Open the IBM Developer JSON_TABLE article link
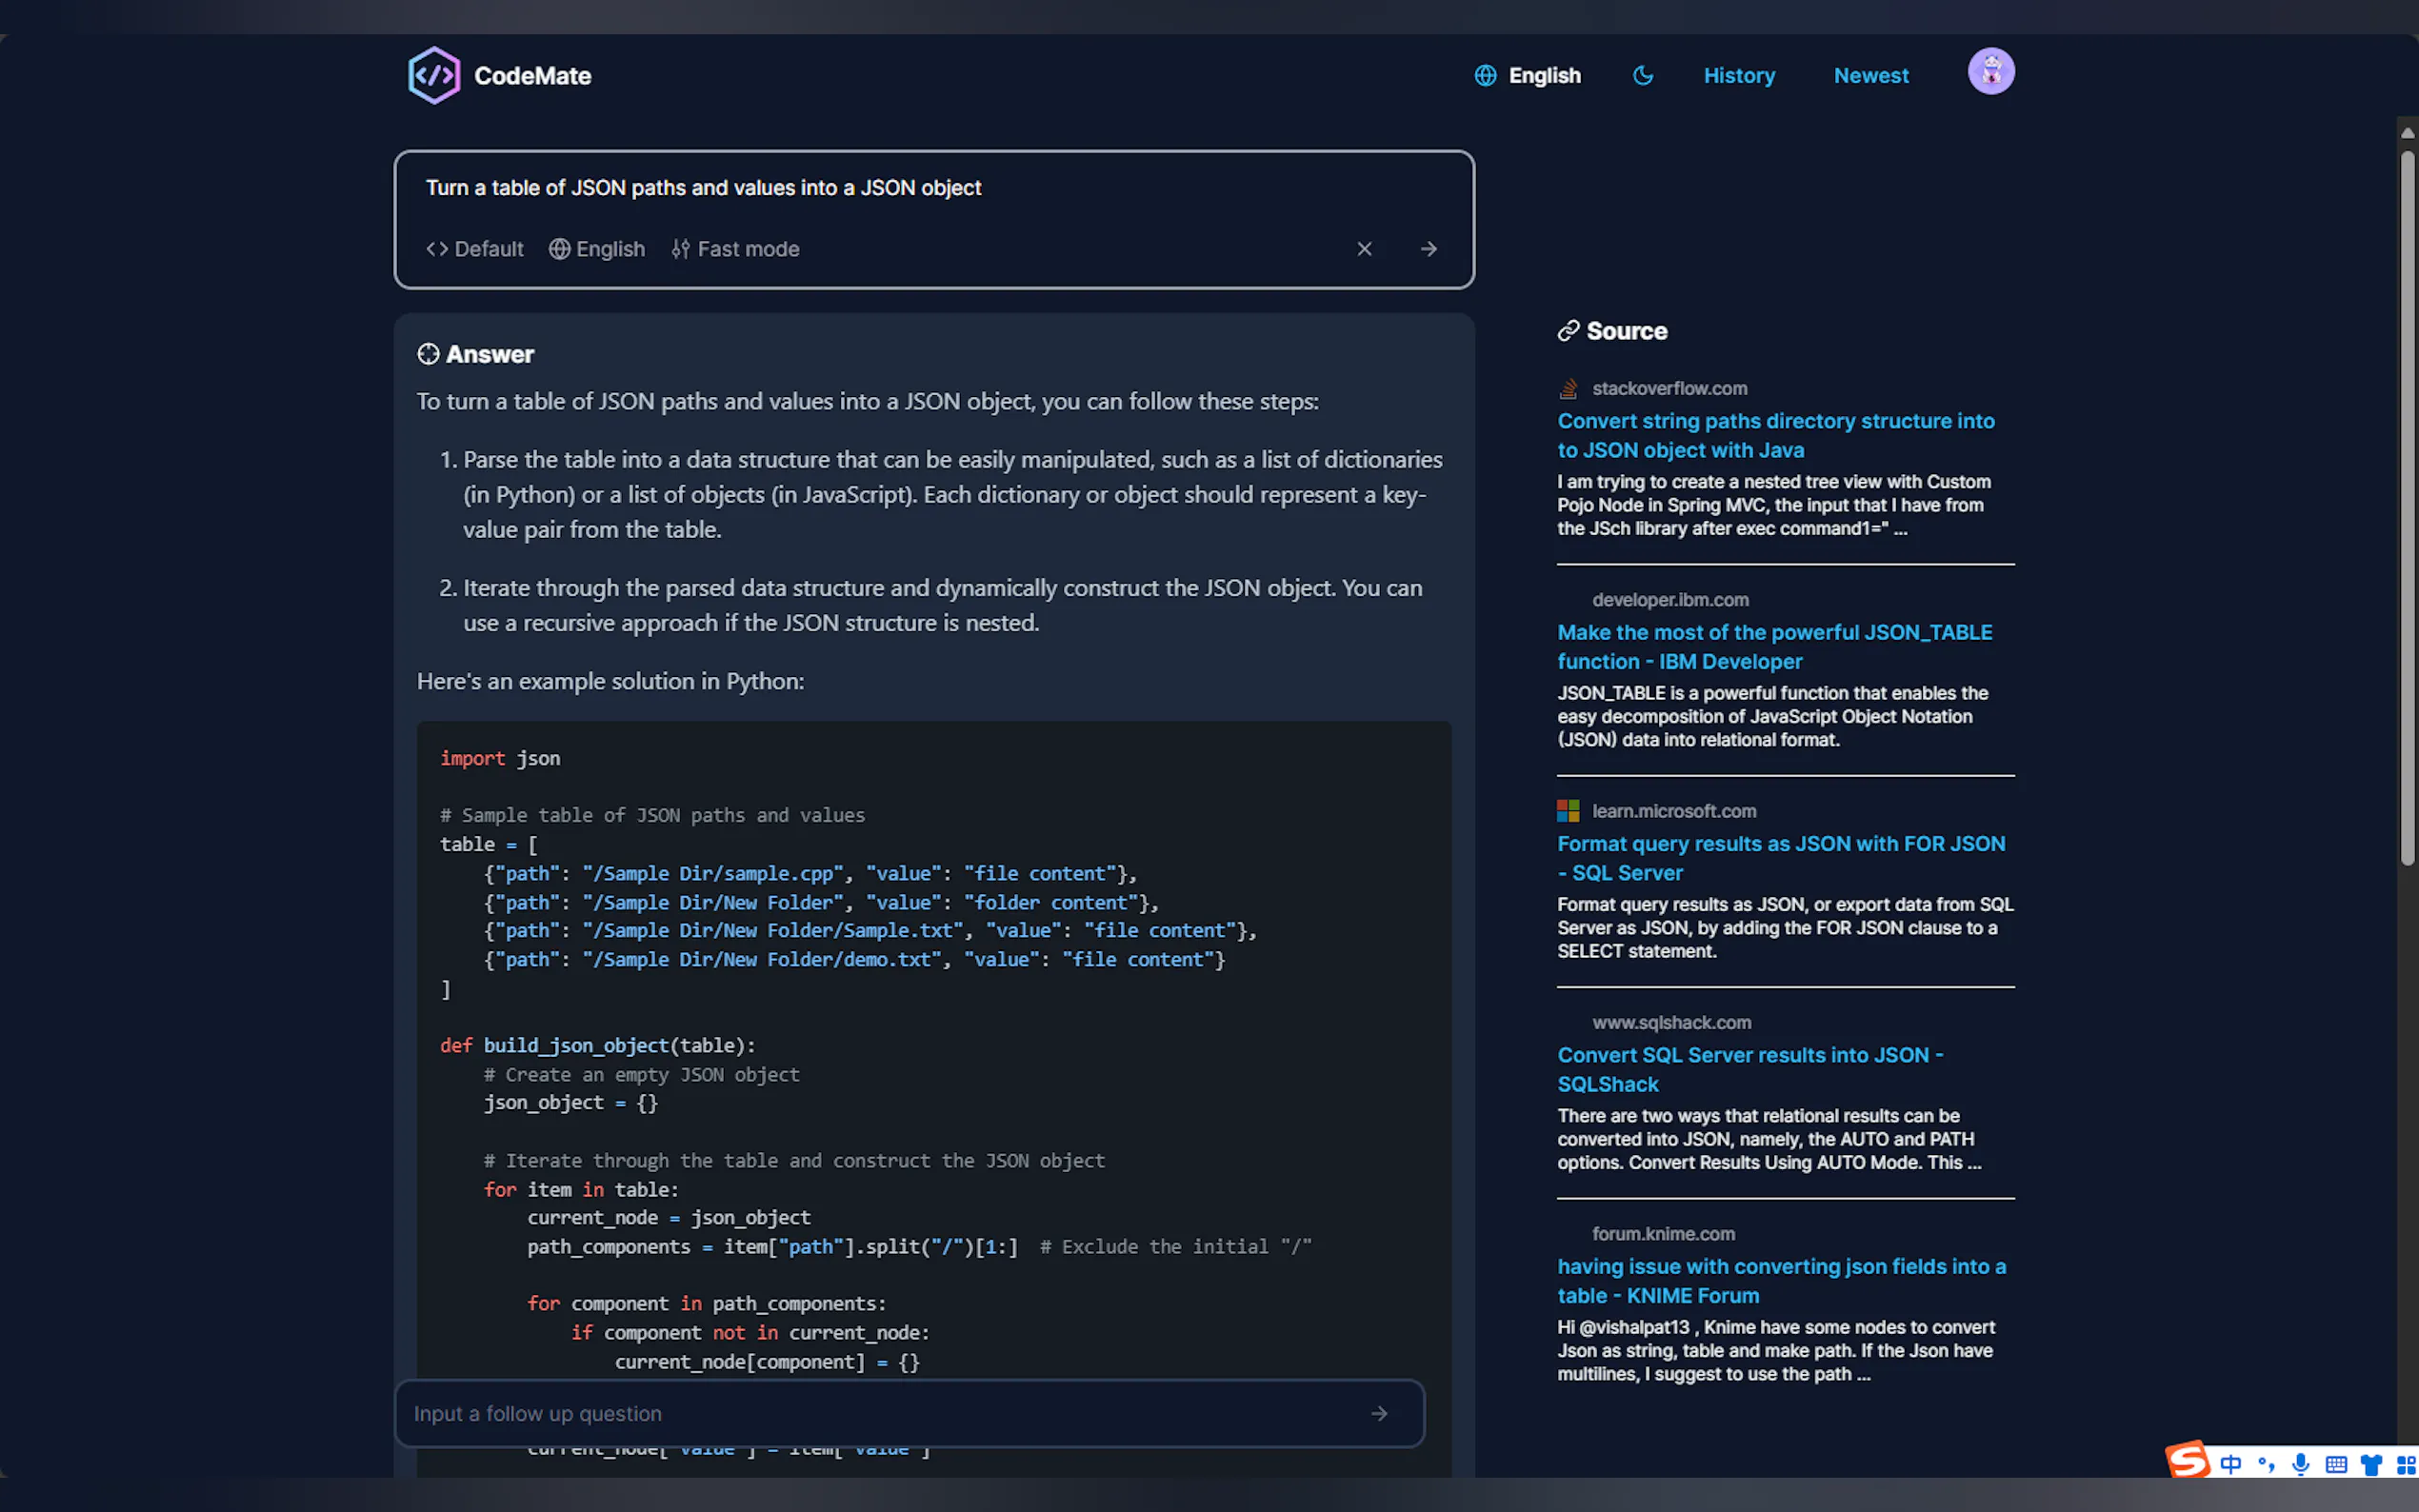Image resolution: width=2419 pixels, height=1512 pixels. click(1774, 647)
